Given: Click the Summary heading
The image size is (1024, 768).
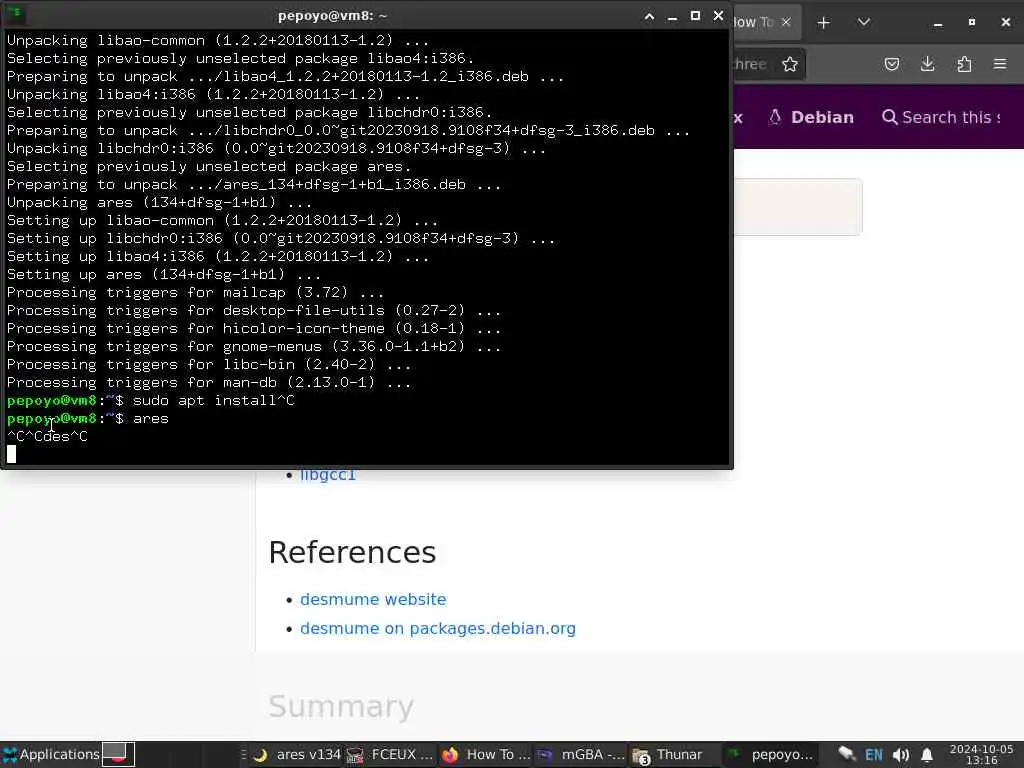Looking at the screenshot, I should (341, 706).
